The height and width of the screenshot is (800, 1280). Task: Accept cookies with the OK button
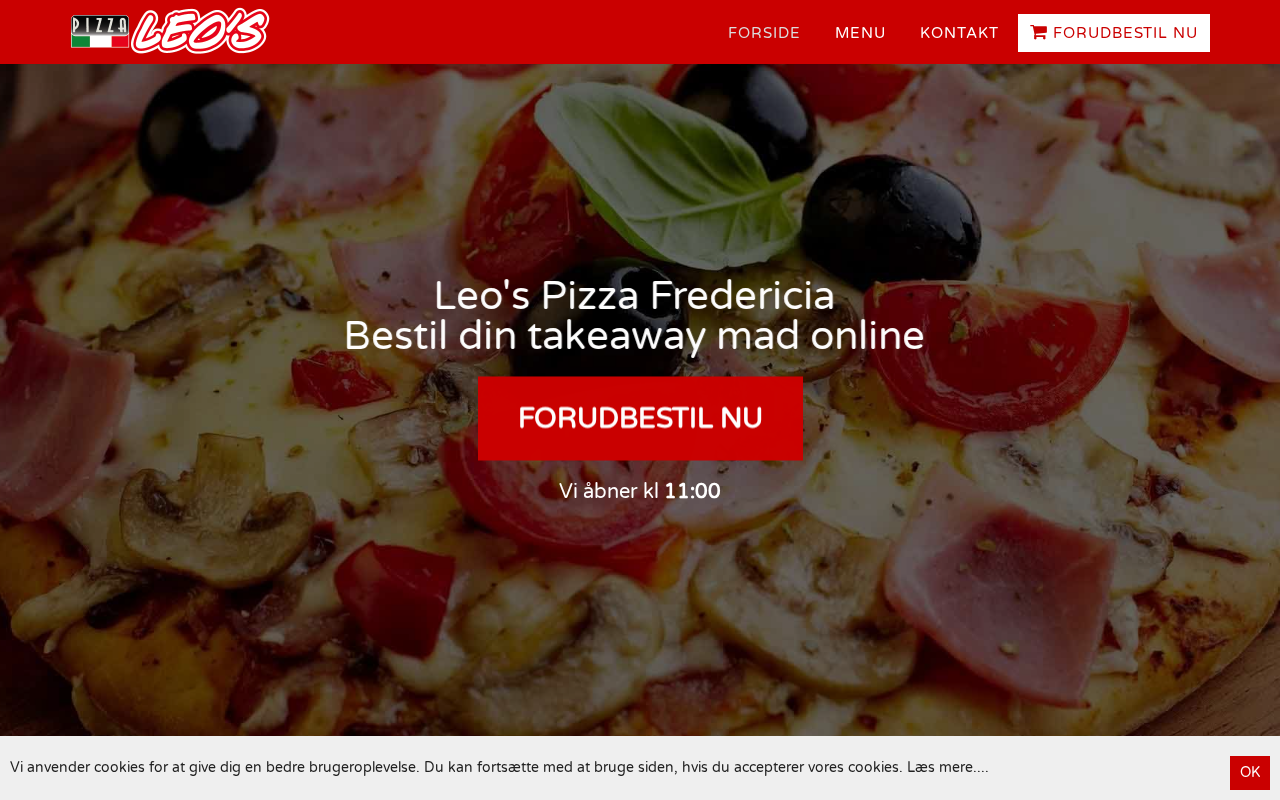click(x=1250, y=772)
